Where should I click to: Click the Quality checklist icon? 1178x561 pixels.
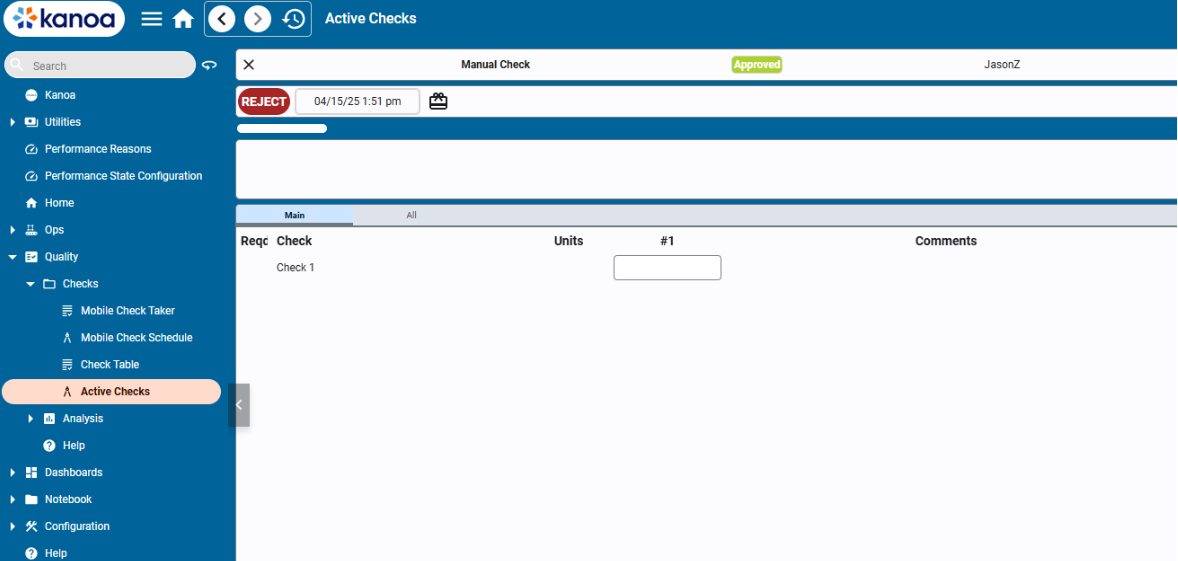tap(32, 257)
